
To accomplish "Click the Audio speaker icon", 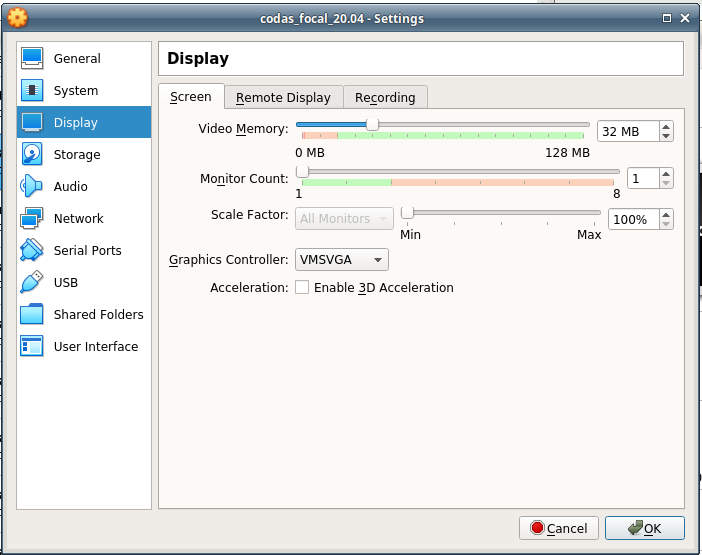I will coord(32,186).
